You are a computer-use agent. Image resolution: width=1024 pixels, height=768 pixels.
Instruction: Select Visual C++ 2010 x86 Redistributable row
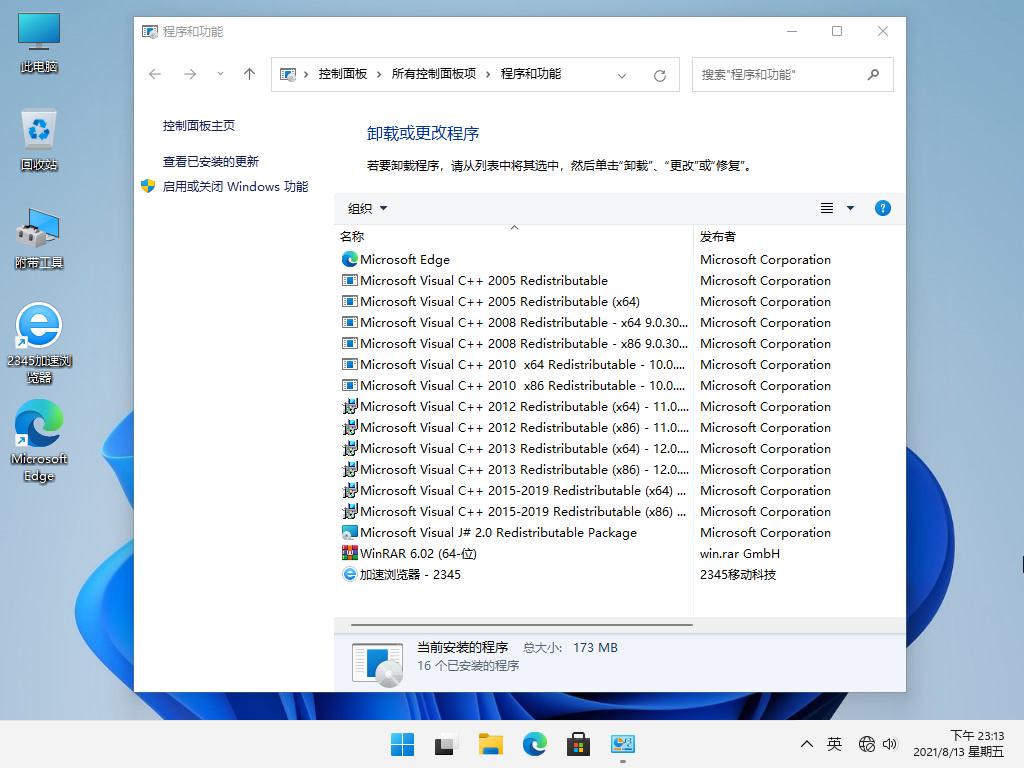point(514,385)
